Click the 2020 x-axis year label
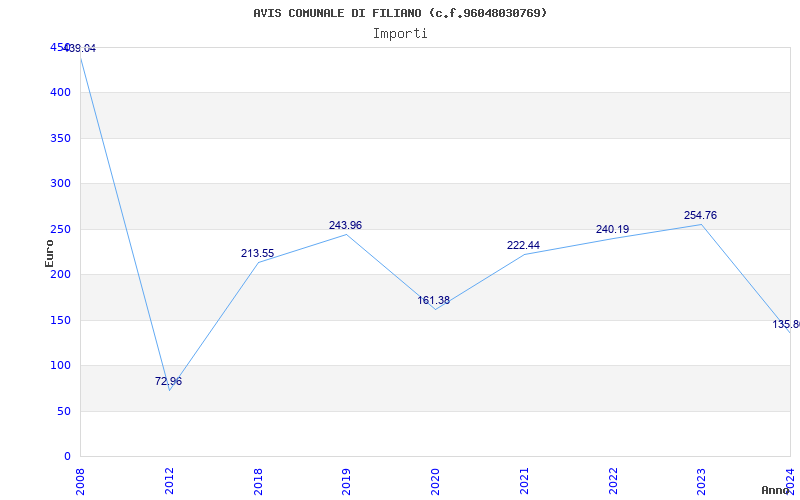The height and width of the screenshot is (500, 800). pyautogui.click(x=435, y=481)
